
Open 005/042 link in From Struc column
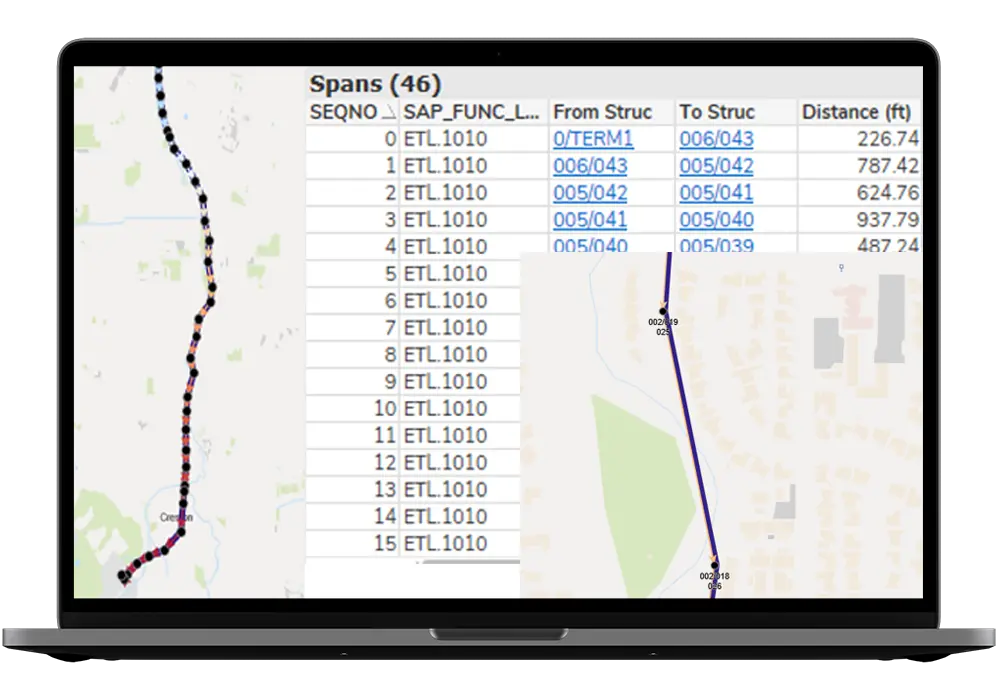pos(590,193)
